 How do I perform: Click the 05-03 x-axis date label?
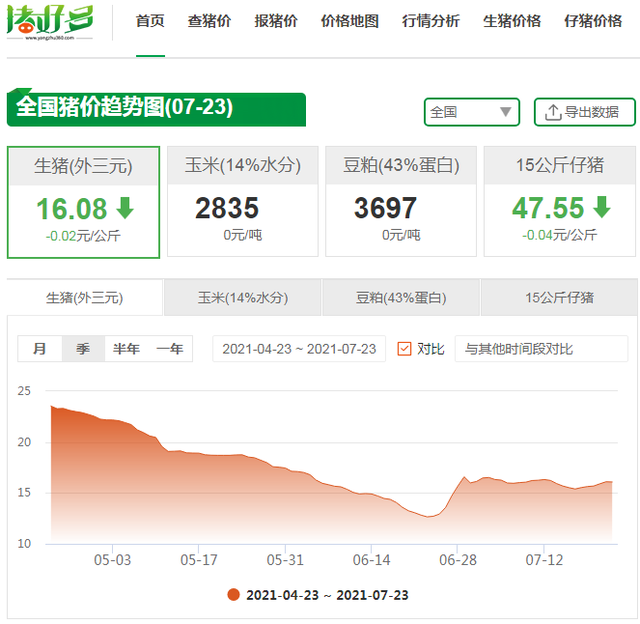113,560
